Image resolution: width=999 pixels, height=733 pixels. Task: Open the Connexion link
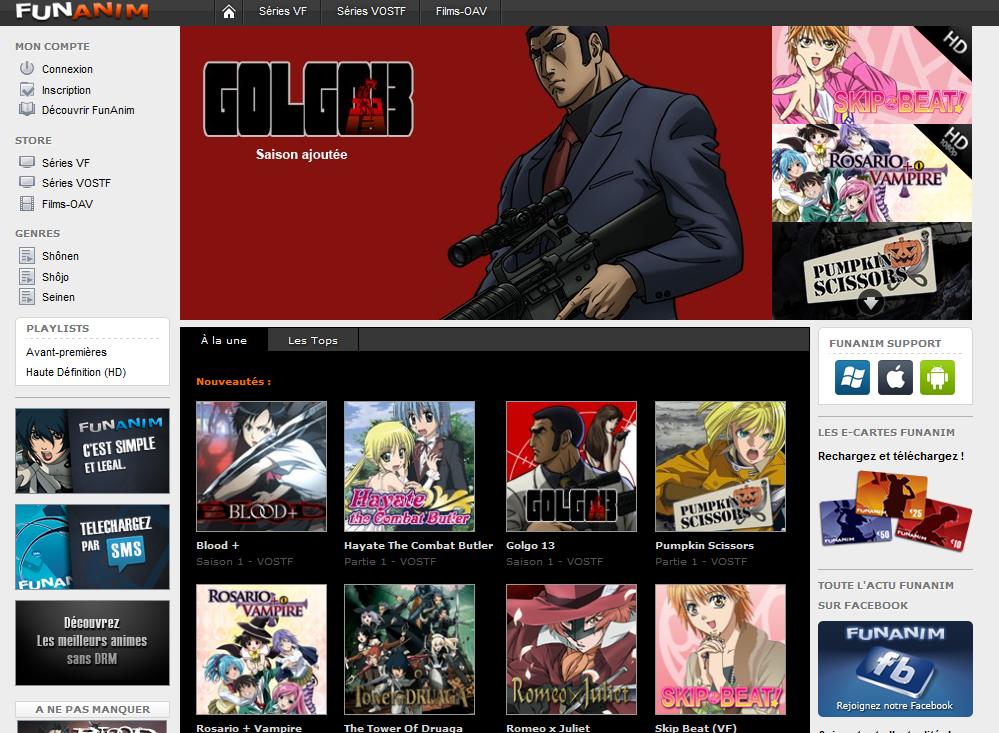point(67,69)
